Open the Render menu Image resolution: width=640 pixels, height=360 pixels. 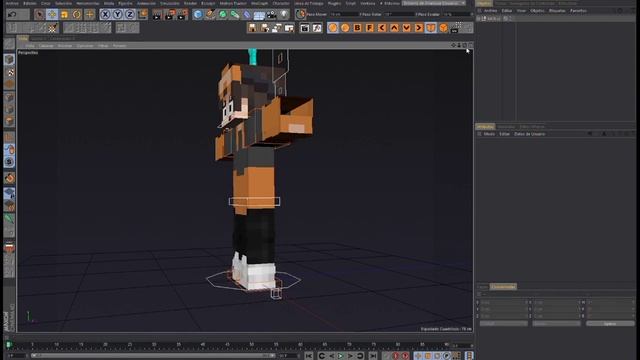click(190, 3)
